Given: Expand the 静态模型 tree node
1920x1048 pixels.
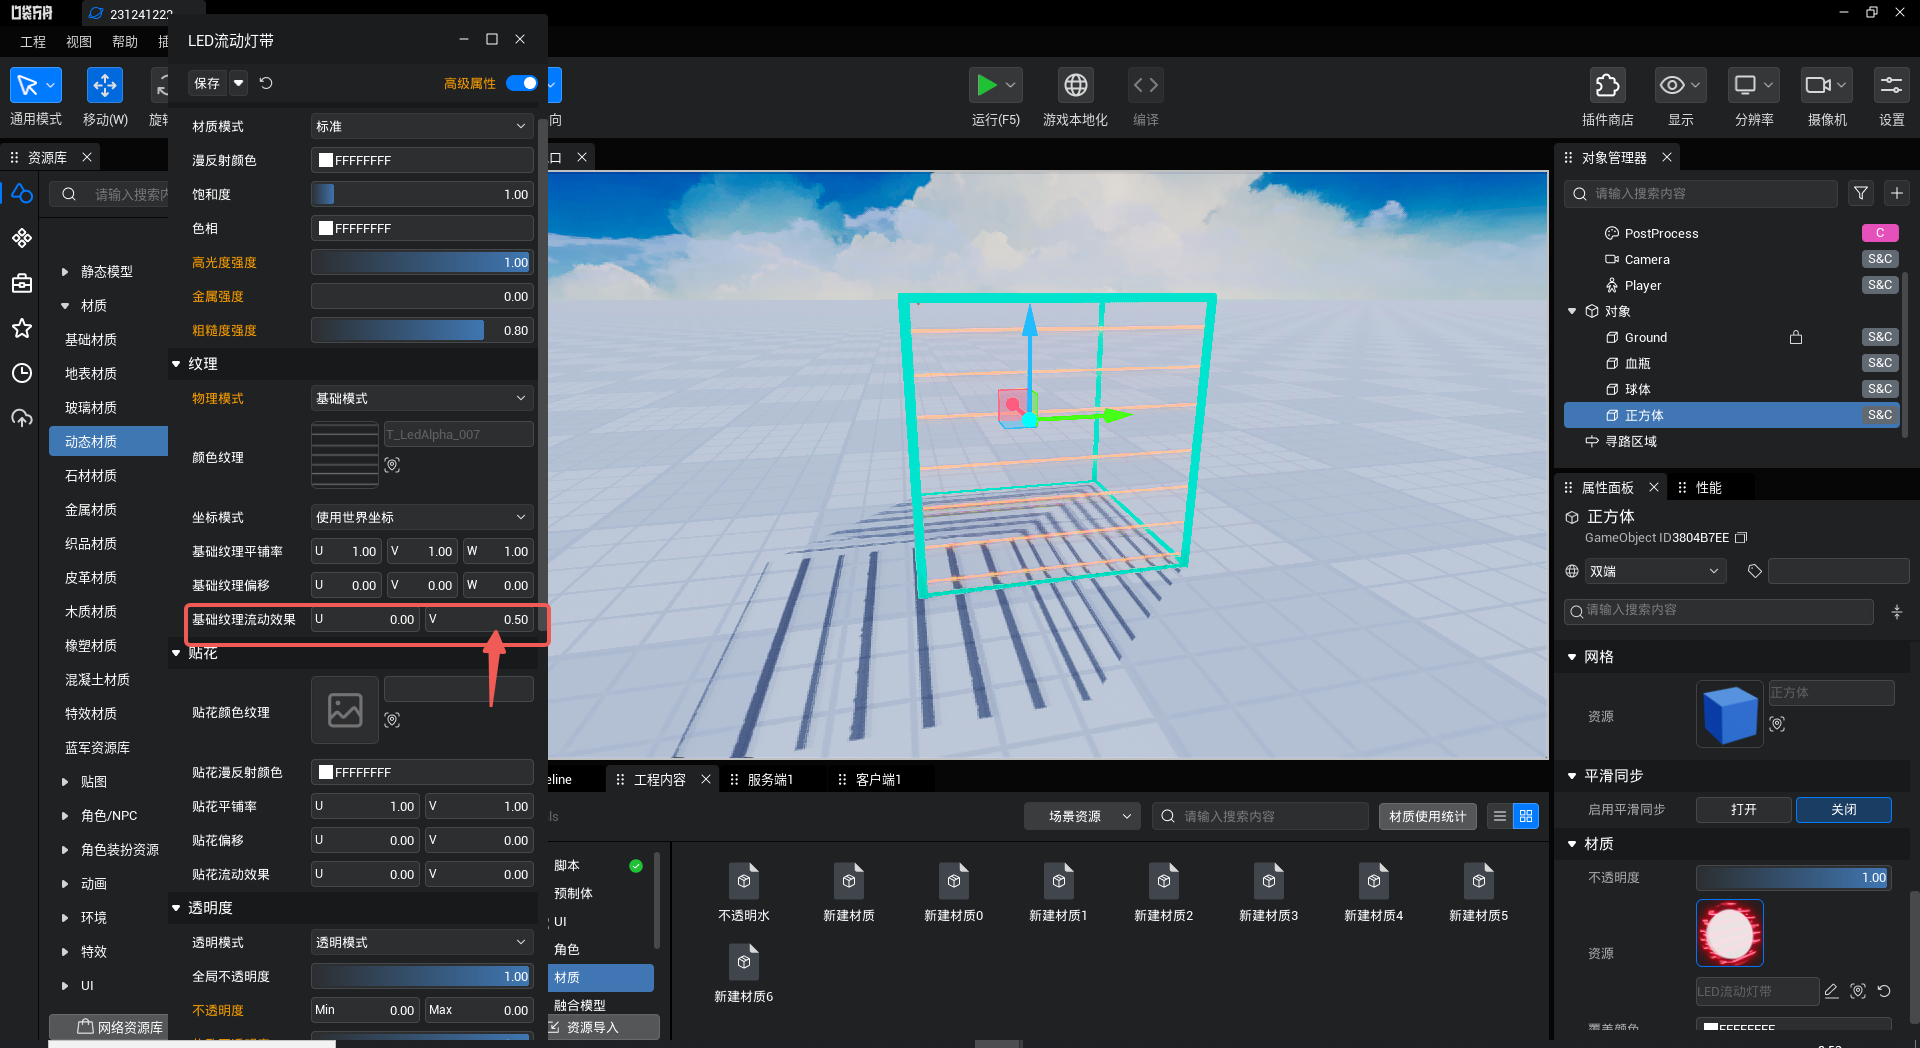Looking at the screenshot, I should (65, 272).
